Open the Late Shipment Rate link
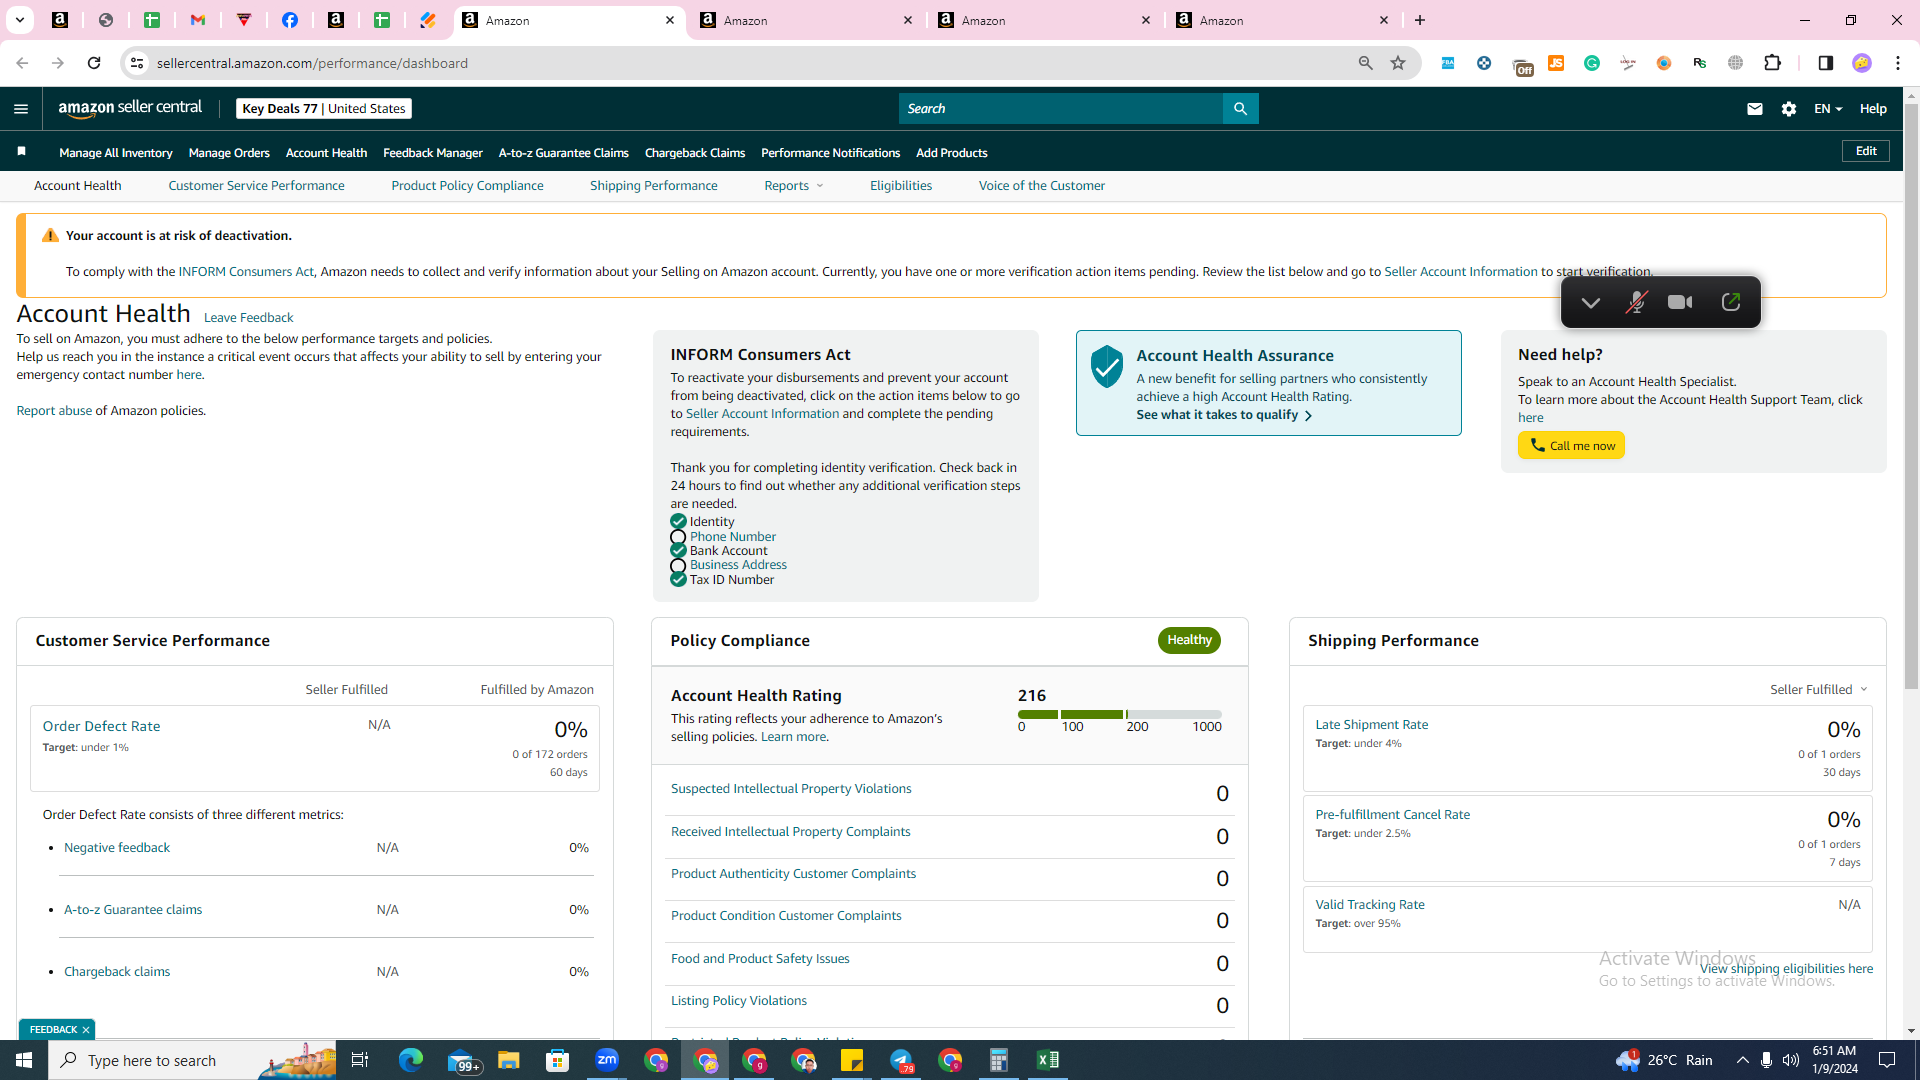1920x1080 pixels. pos(1372,725)
